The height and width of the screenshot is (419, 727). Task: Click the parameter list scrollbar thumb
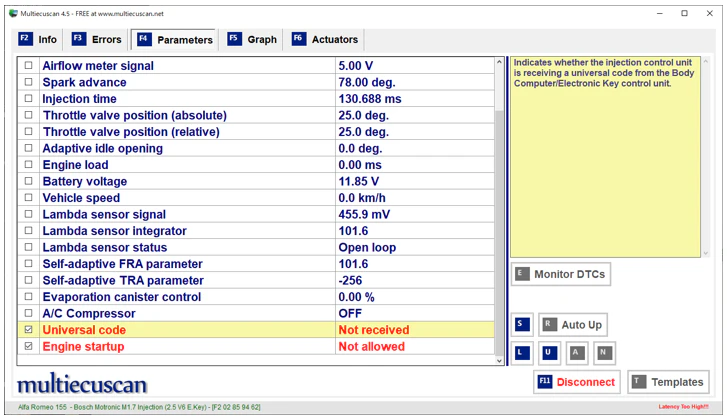[499, 233]
